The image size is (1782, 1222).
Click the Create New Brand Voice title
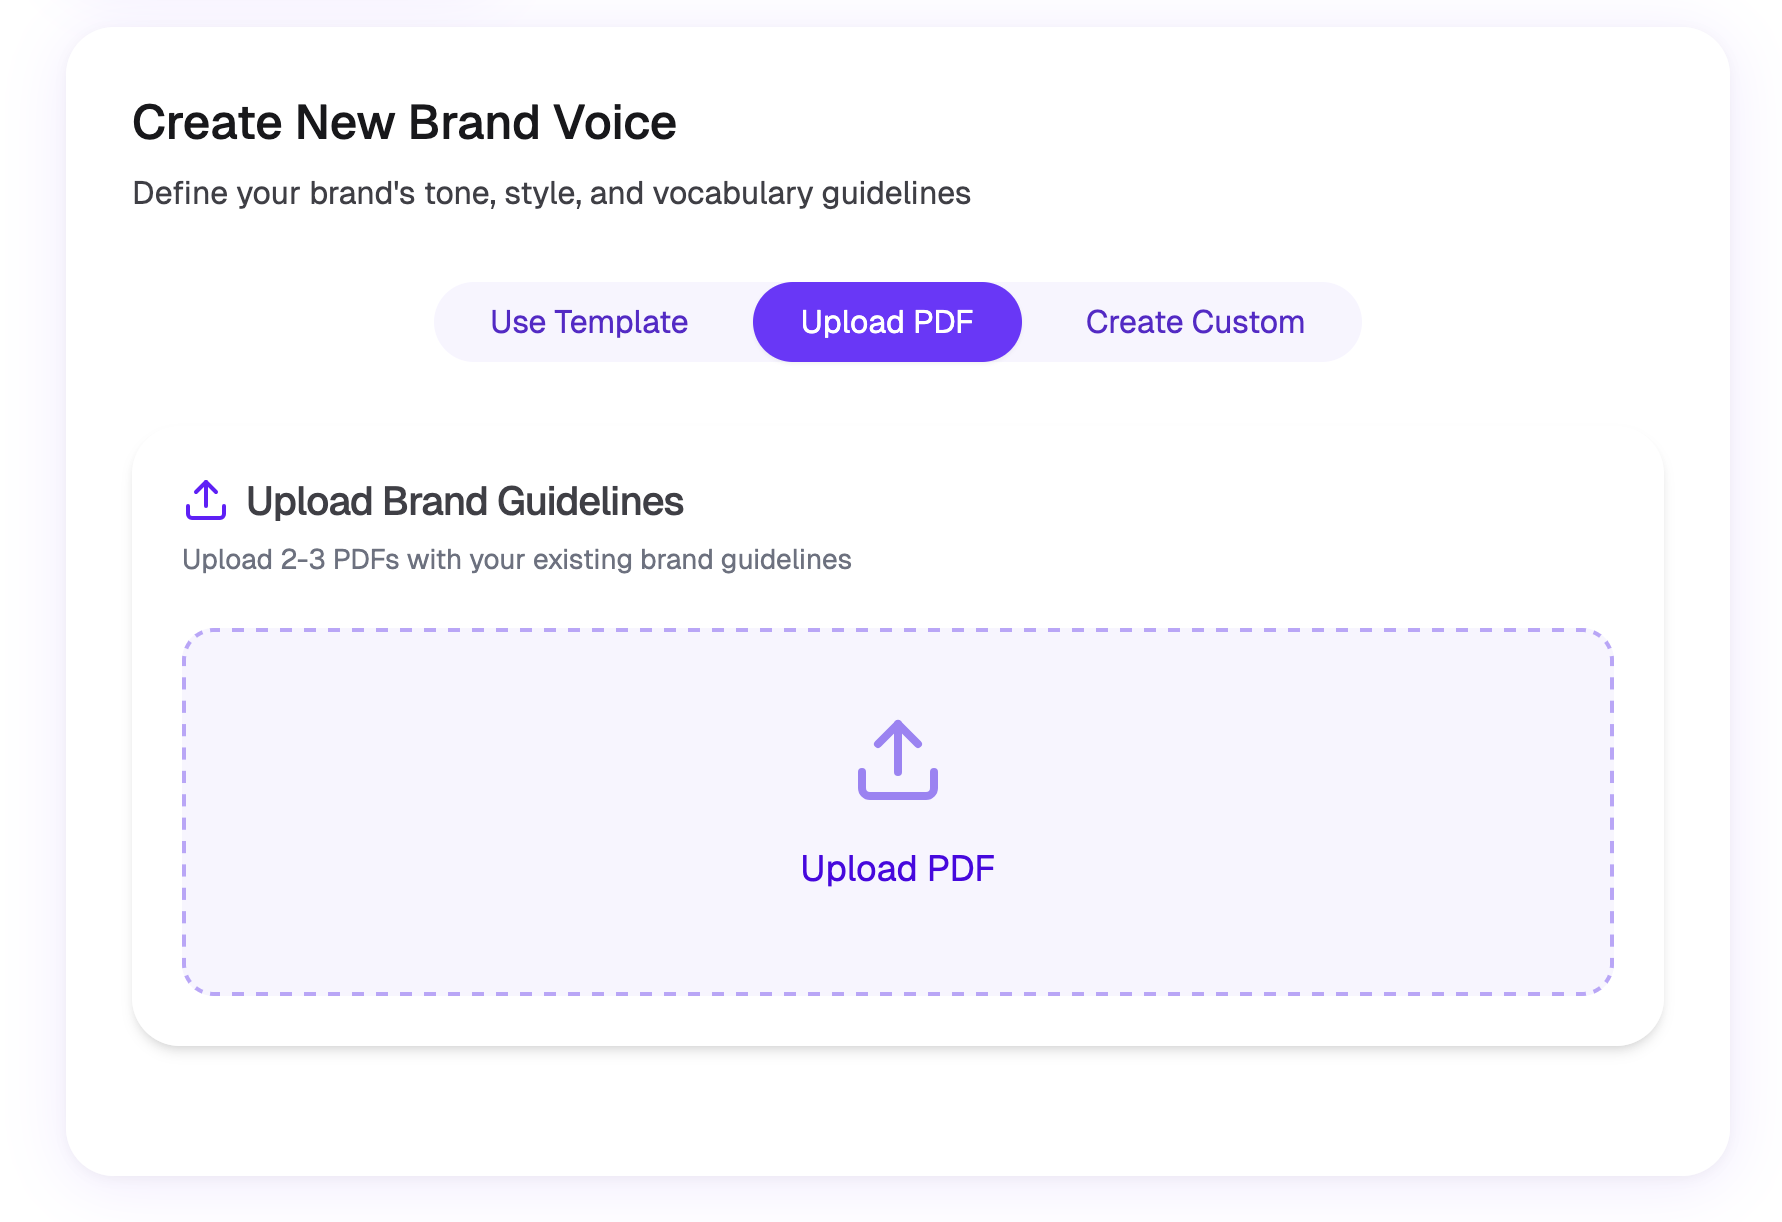coord(404,121)
